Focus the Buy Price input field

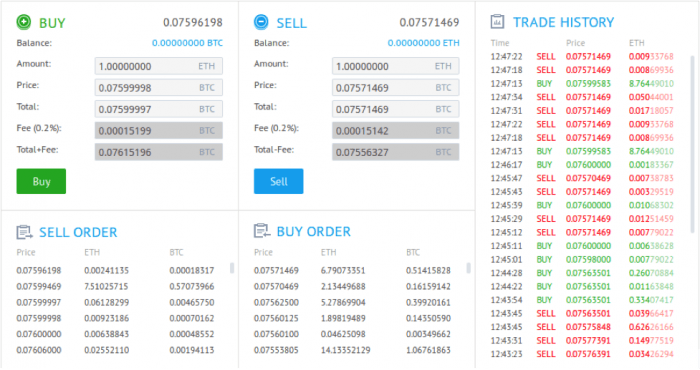pos(158,87)
